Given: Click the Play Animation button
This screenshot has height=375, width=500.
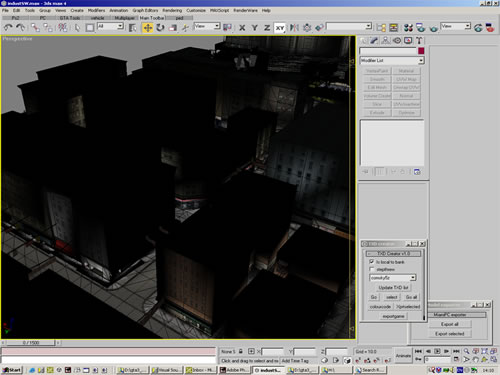Looking at the screenshot, I should tap(438, 351).
